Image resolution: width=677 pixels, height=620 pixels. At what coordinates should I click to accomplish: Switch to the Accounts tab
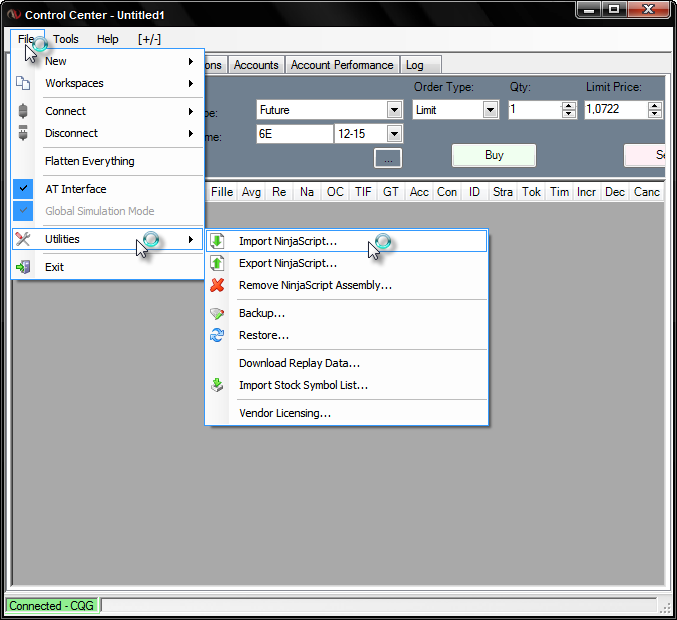point(256,65)
